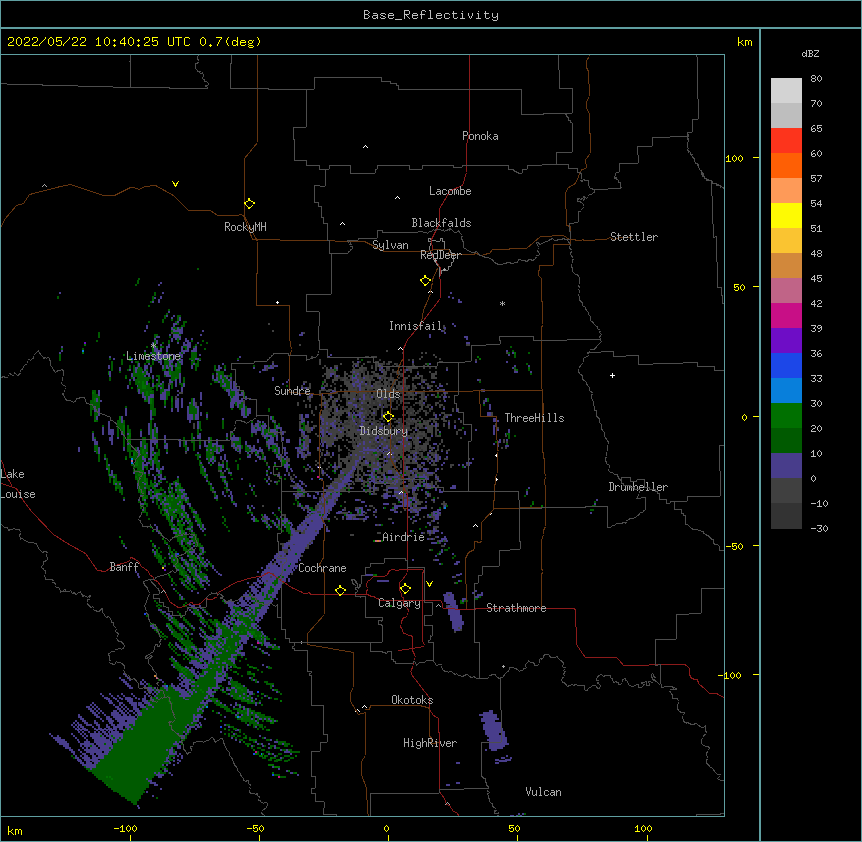The image size is (862, 842).
Task: Select the Innisfail label
Action: click(x=416, y=326)
